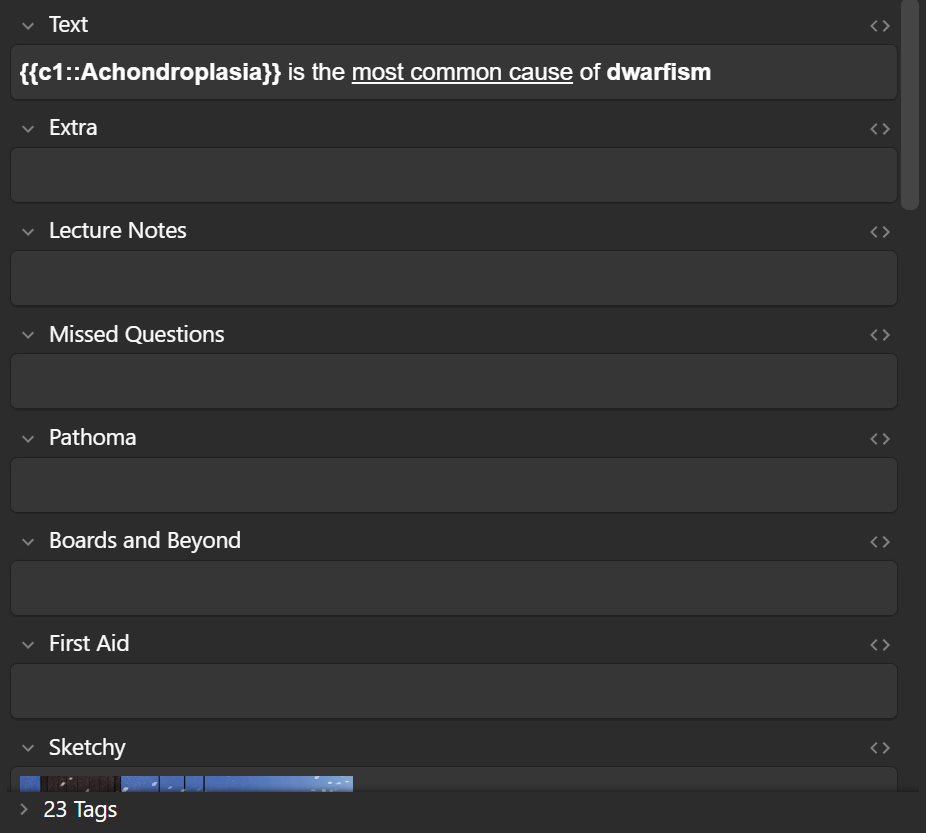Collapse the Extra field
This screenshot has height=833, width=926.
[28, 129]
